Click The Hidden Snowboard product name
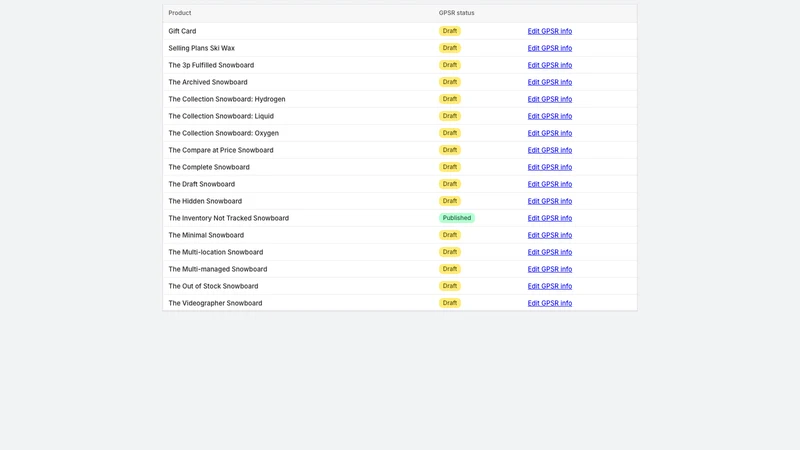 [205, 201]
